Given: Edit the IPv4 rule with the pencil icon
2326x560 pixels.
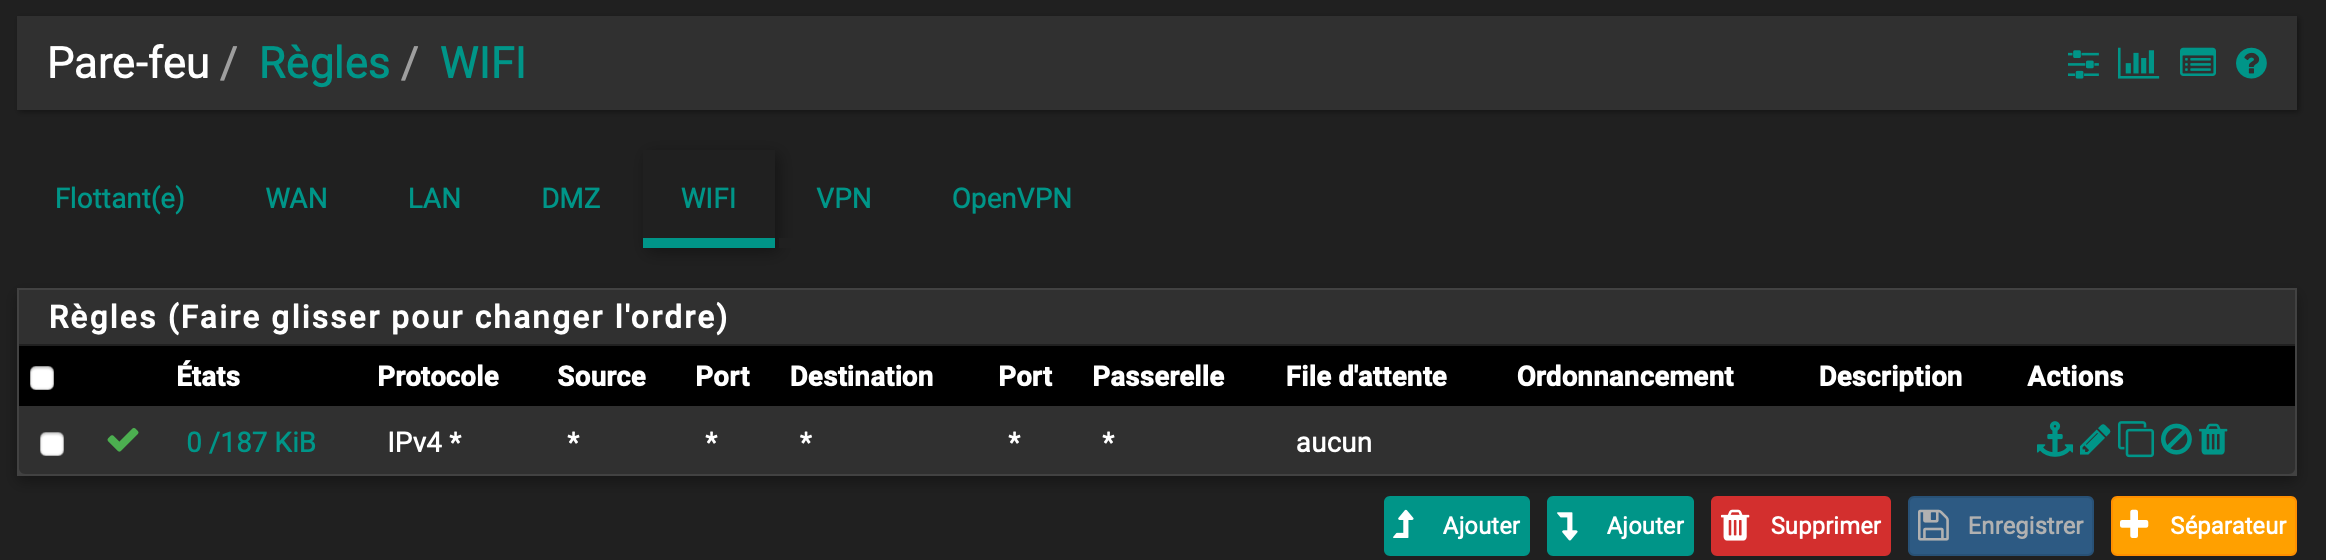Looking at the screenshot, I should coord(2094,440).
